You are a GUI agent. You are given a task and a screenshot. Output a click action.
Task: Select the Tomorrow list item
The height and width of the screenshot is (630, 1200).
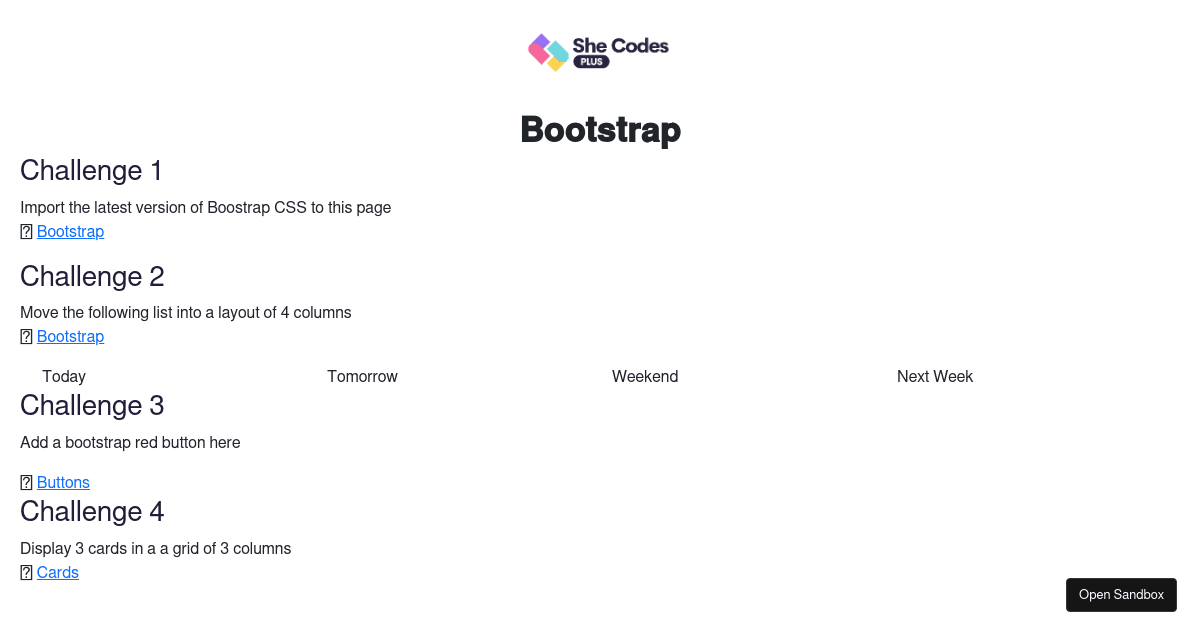pyautogui.click(x=362, y=376)
